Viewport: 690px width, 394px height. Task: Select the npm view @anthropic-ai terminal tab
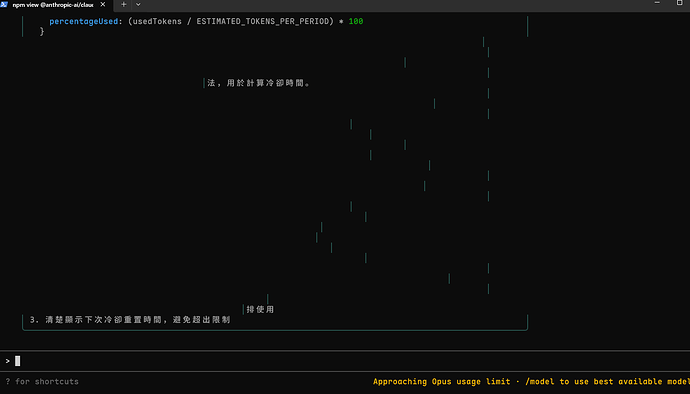[53, 5]
